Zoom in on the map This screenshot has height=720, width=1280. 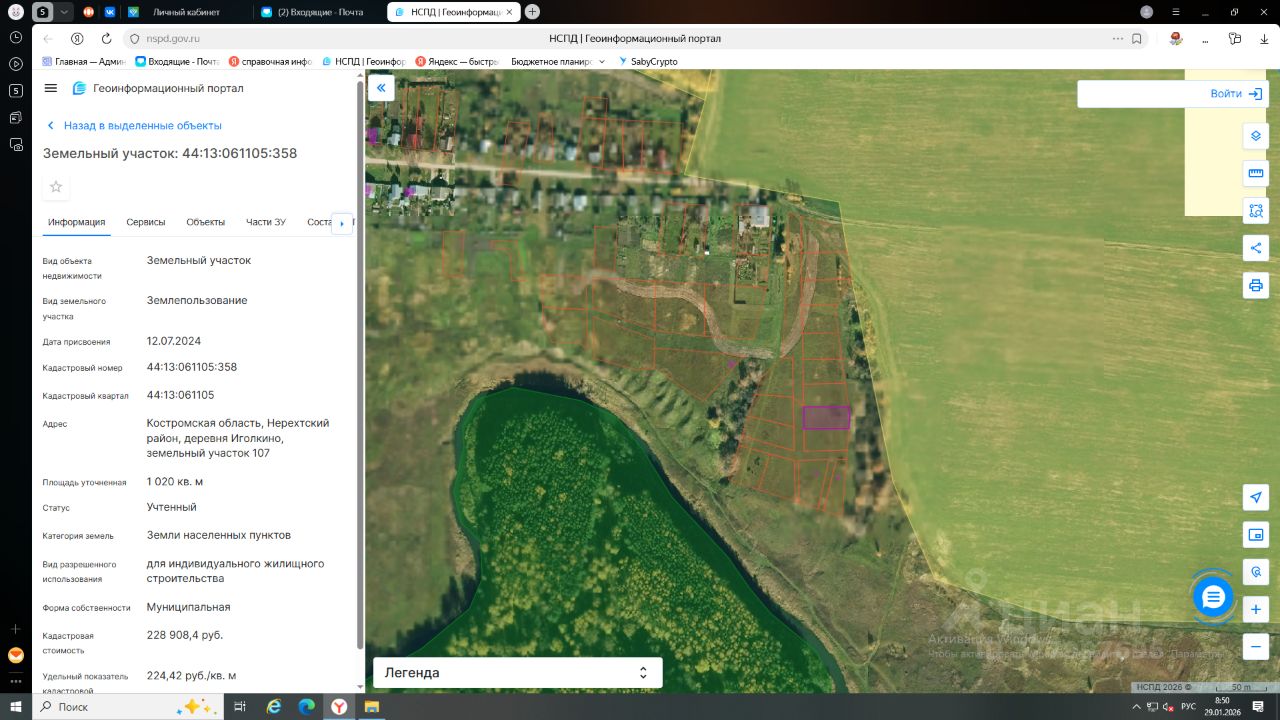point(1256,609)
